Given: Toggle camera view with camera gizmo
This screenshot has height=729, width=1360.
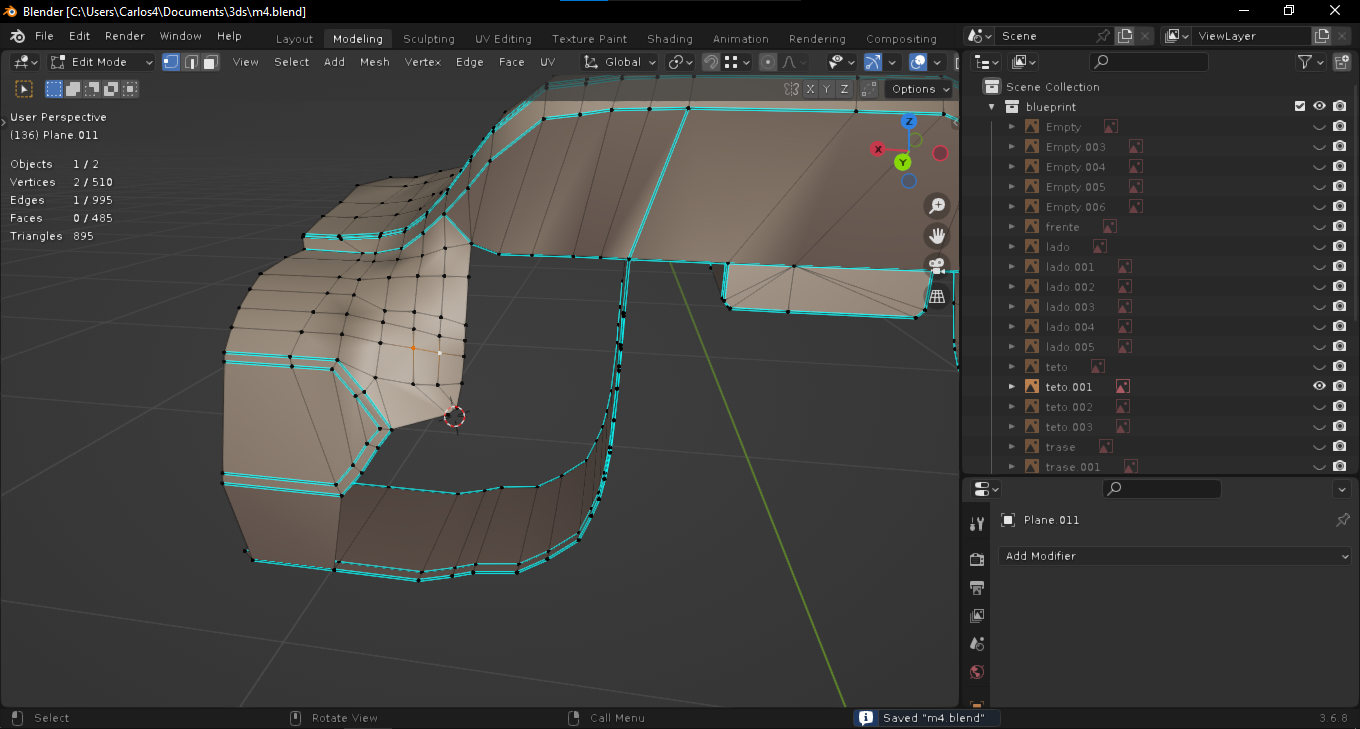Looking at the screenshot, I should click(x=937, y=266).
